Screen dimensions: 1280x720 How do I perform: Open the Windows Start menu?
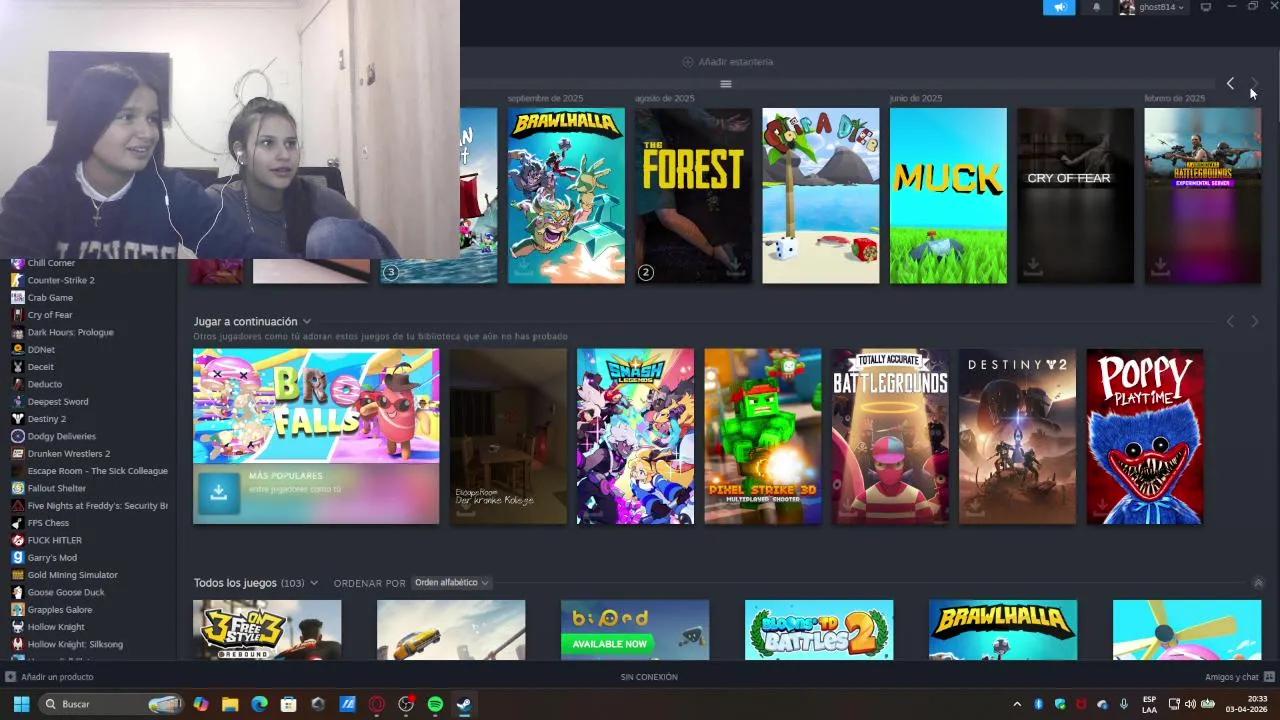21,704
